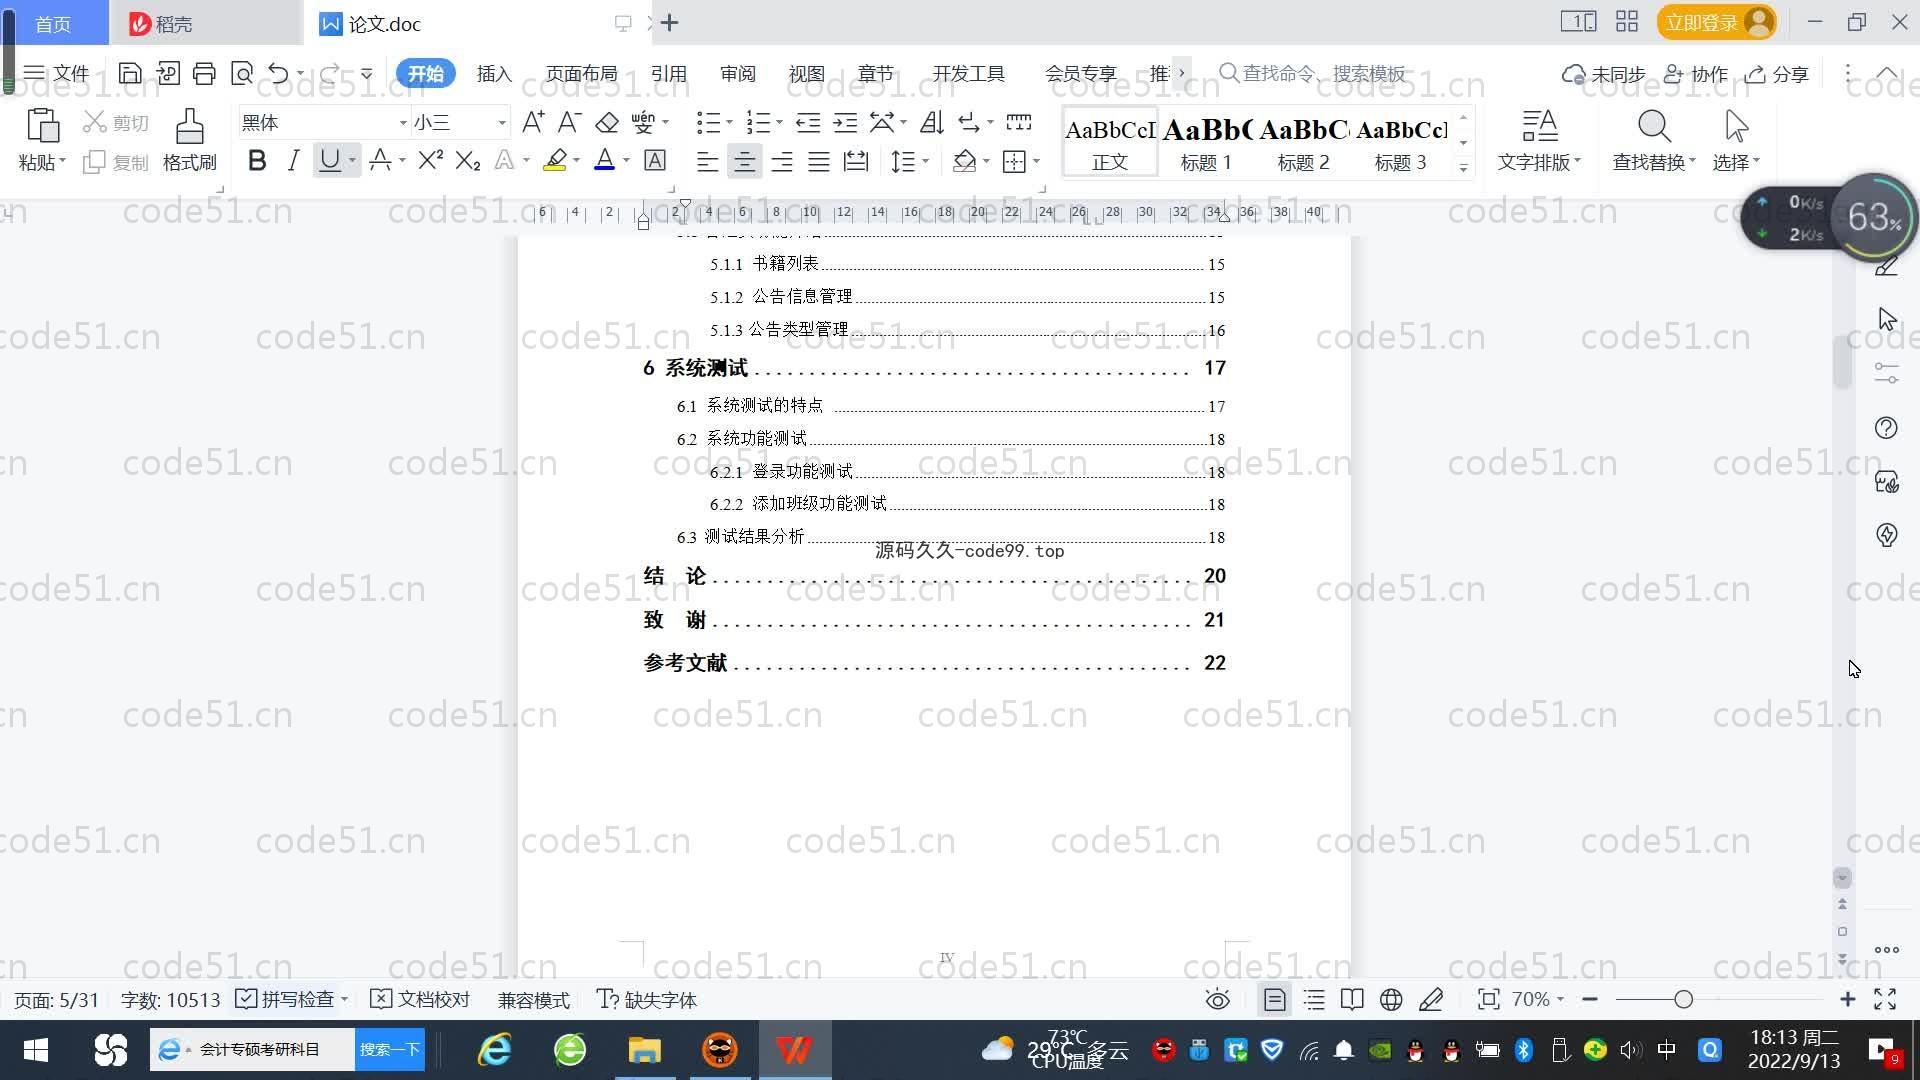Screen dimensions: 1920x1080
Task: Toggle Bold formatting
Action: click(257, 160)
